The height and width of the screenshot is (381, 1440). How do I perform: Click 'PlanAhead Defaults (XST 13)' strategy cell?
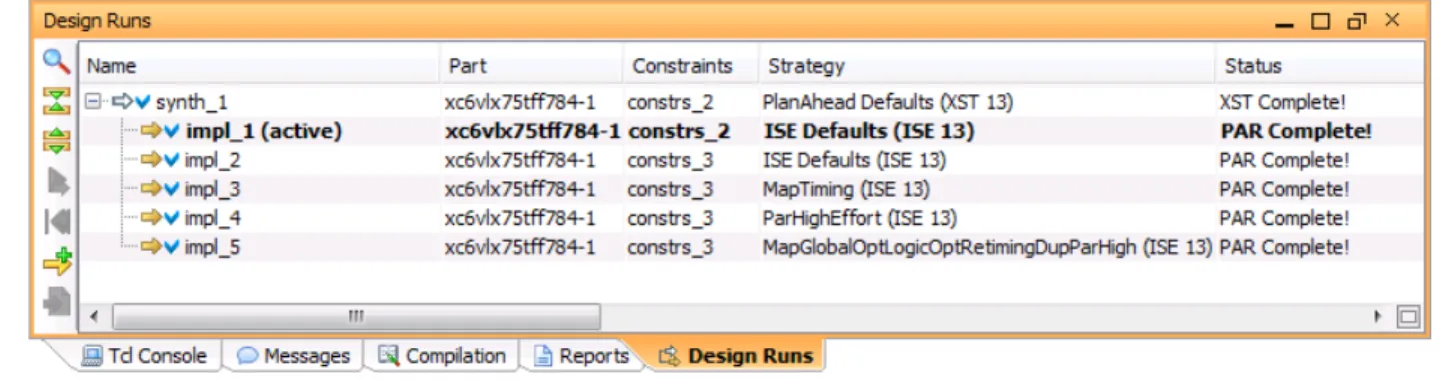(x=888, y=102)
